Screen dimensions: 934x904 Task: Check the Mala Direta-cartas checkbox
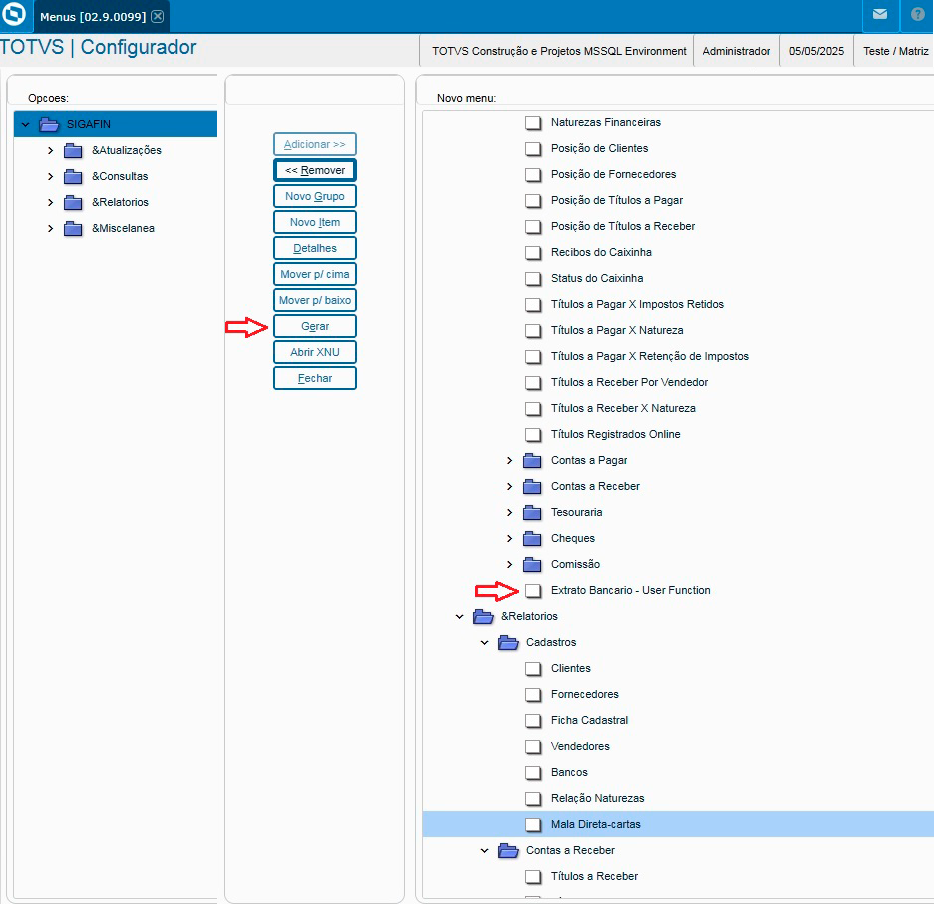[533, 825]
